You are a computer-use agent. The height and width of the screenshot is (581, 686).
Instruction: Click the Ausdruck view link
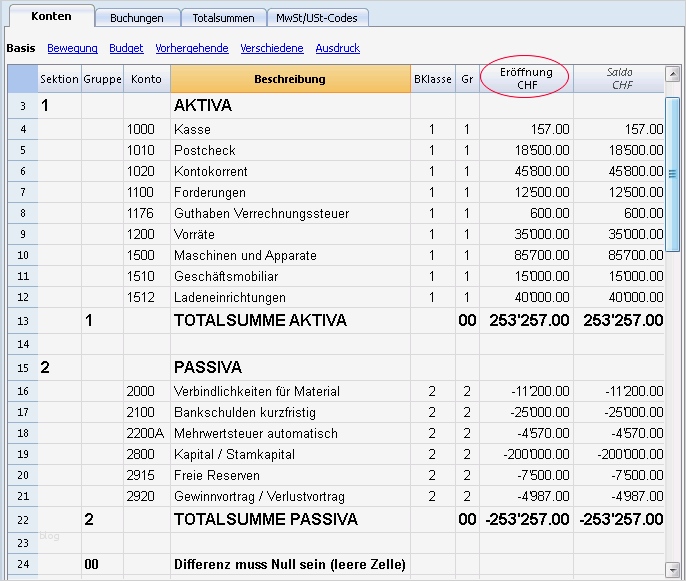point(337,48)
